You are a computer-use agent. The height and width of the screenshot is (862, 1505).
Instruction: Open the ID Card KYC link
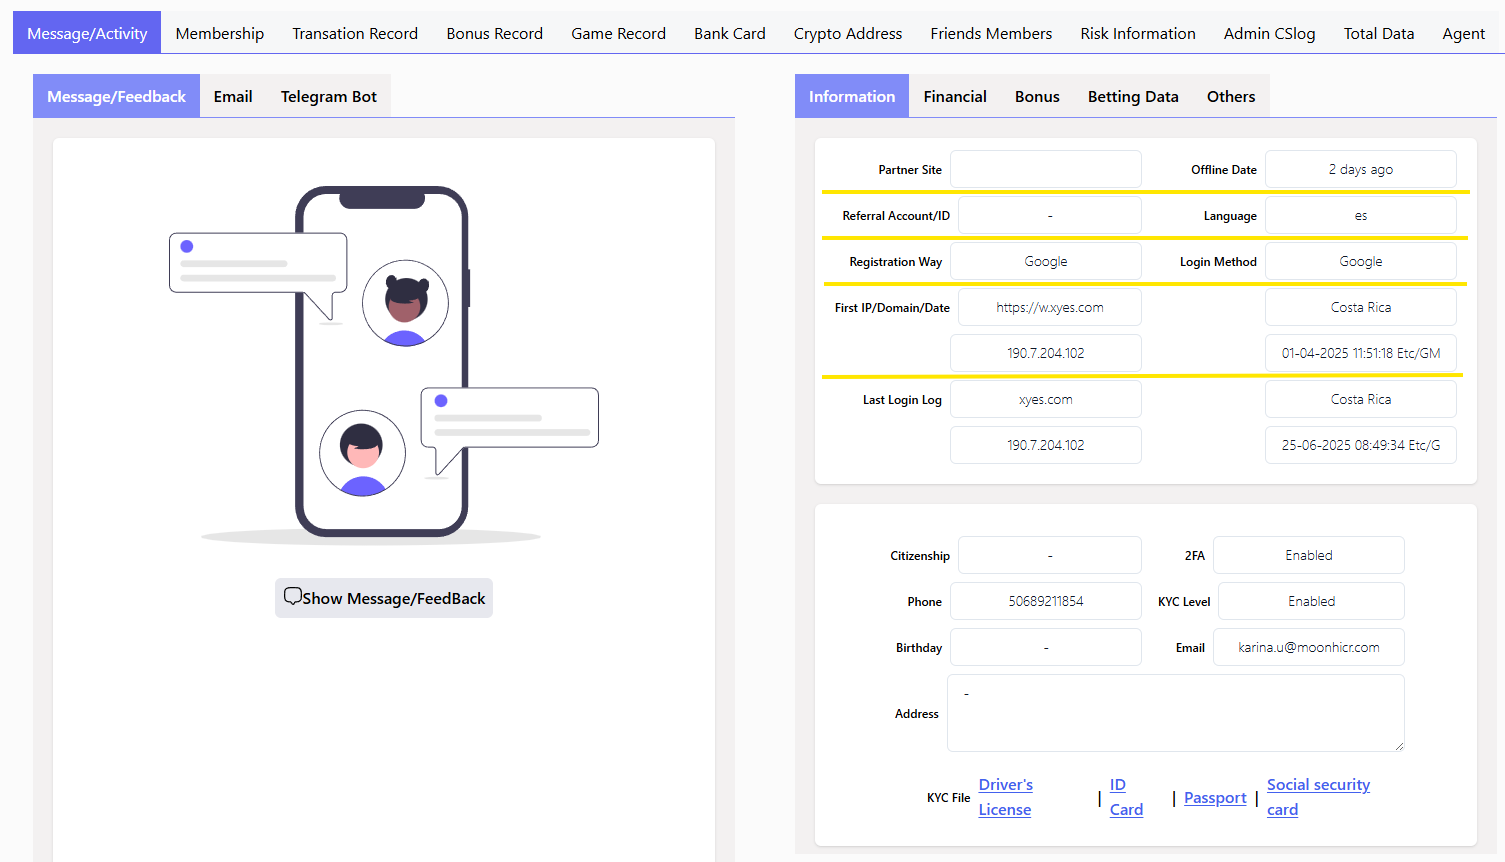point(1125,797)
